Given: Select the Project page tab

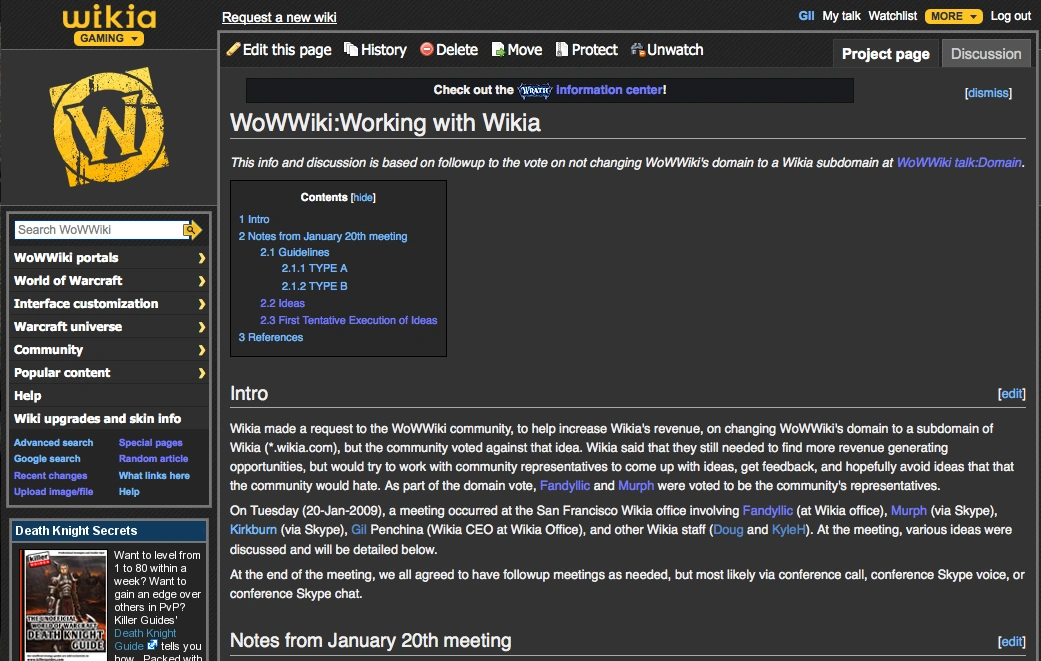Looking at the screenshot, I should [x=886, y=54].
